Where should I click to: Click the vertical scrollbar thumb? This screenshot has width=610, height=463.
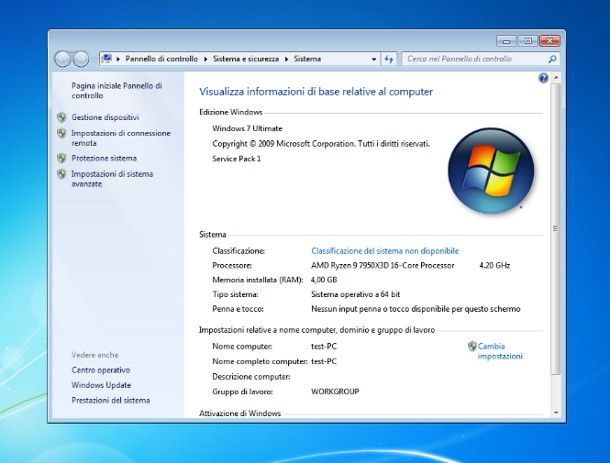click(x=556, y=229)
